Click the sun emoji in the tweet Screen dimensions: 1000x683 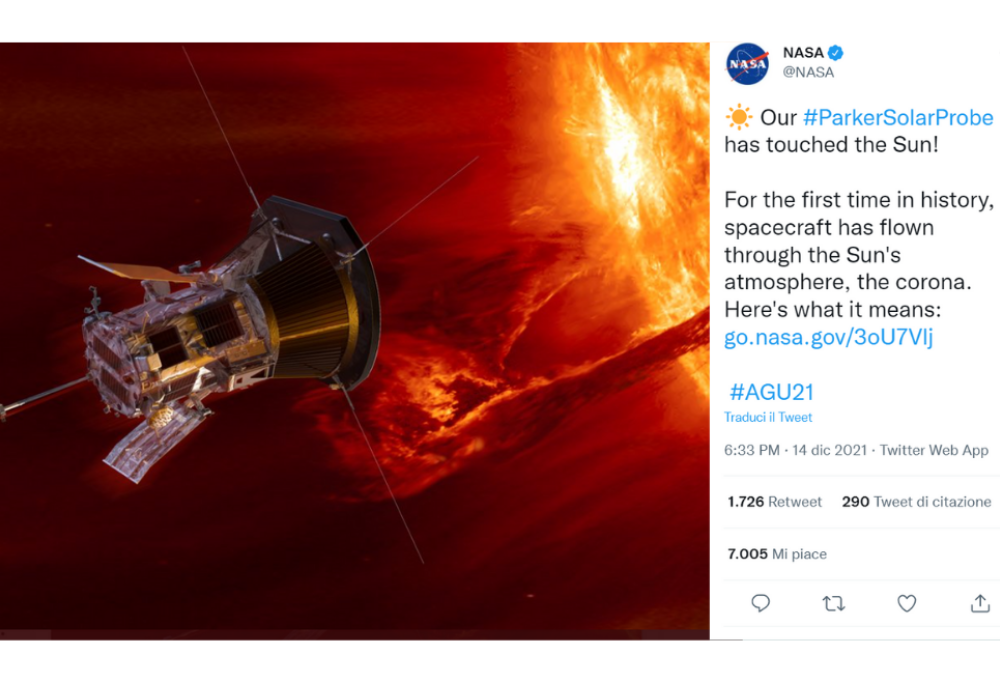pos(739,118)
